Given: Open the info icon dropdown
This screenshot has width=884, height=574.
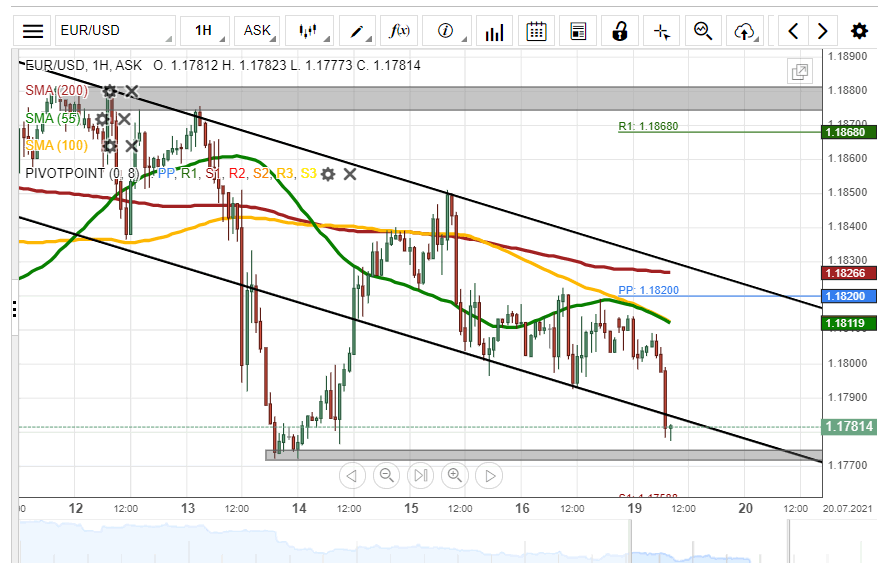Looking at the screenshot, I should [x=446, y=30].
